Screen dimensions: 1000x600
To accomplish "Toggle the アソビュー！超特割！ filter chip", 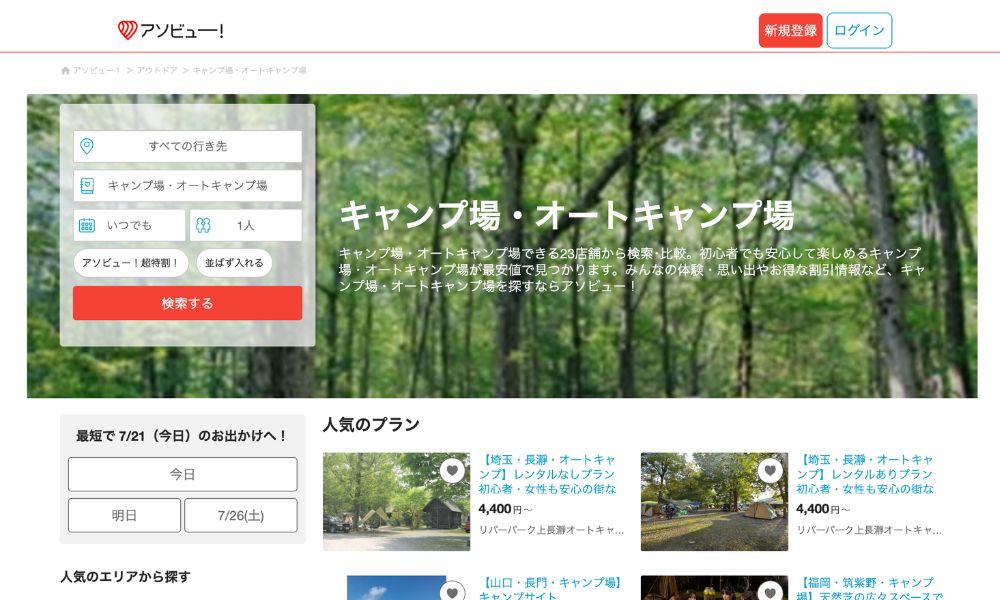I will tap(130, 263).
